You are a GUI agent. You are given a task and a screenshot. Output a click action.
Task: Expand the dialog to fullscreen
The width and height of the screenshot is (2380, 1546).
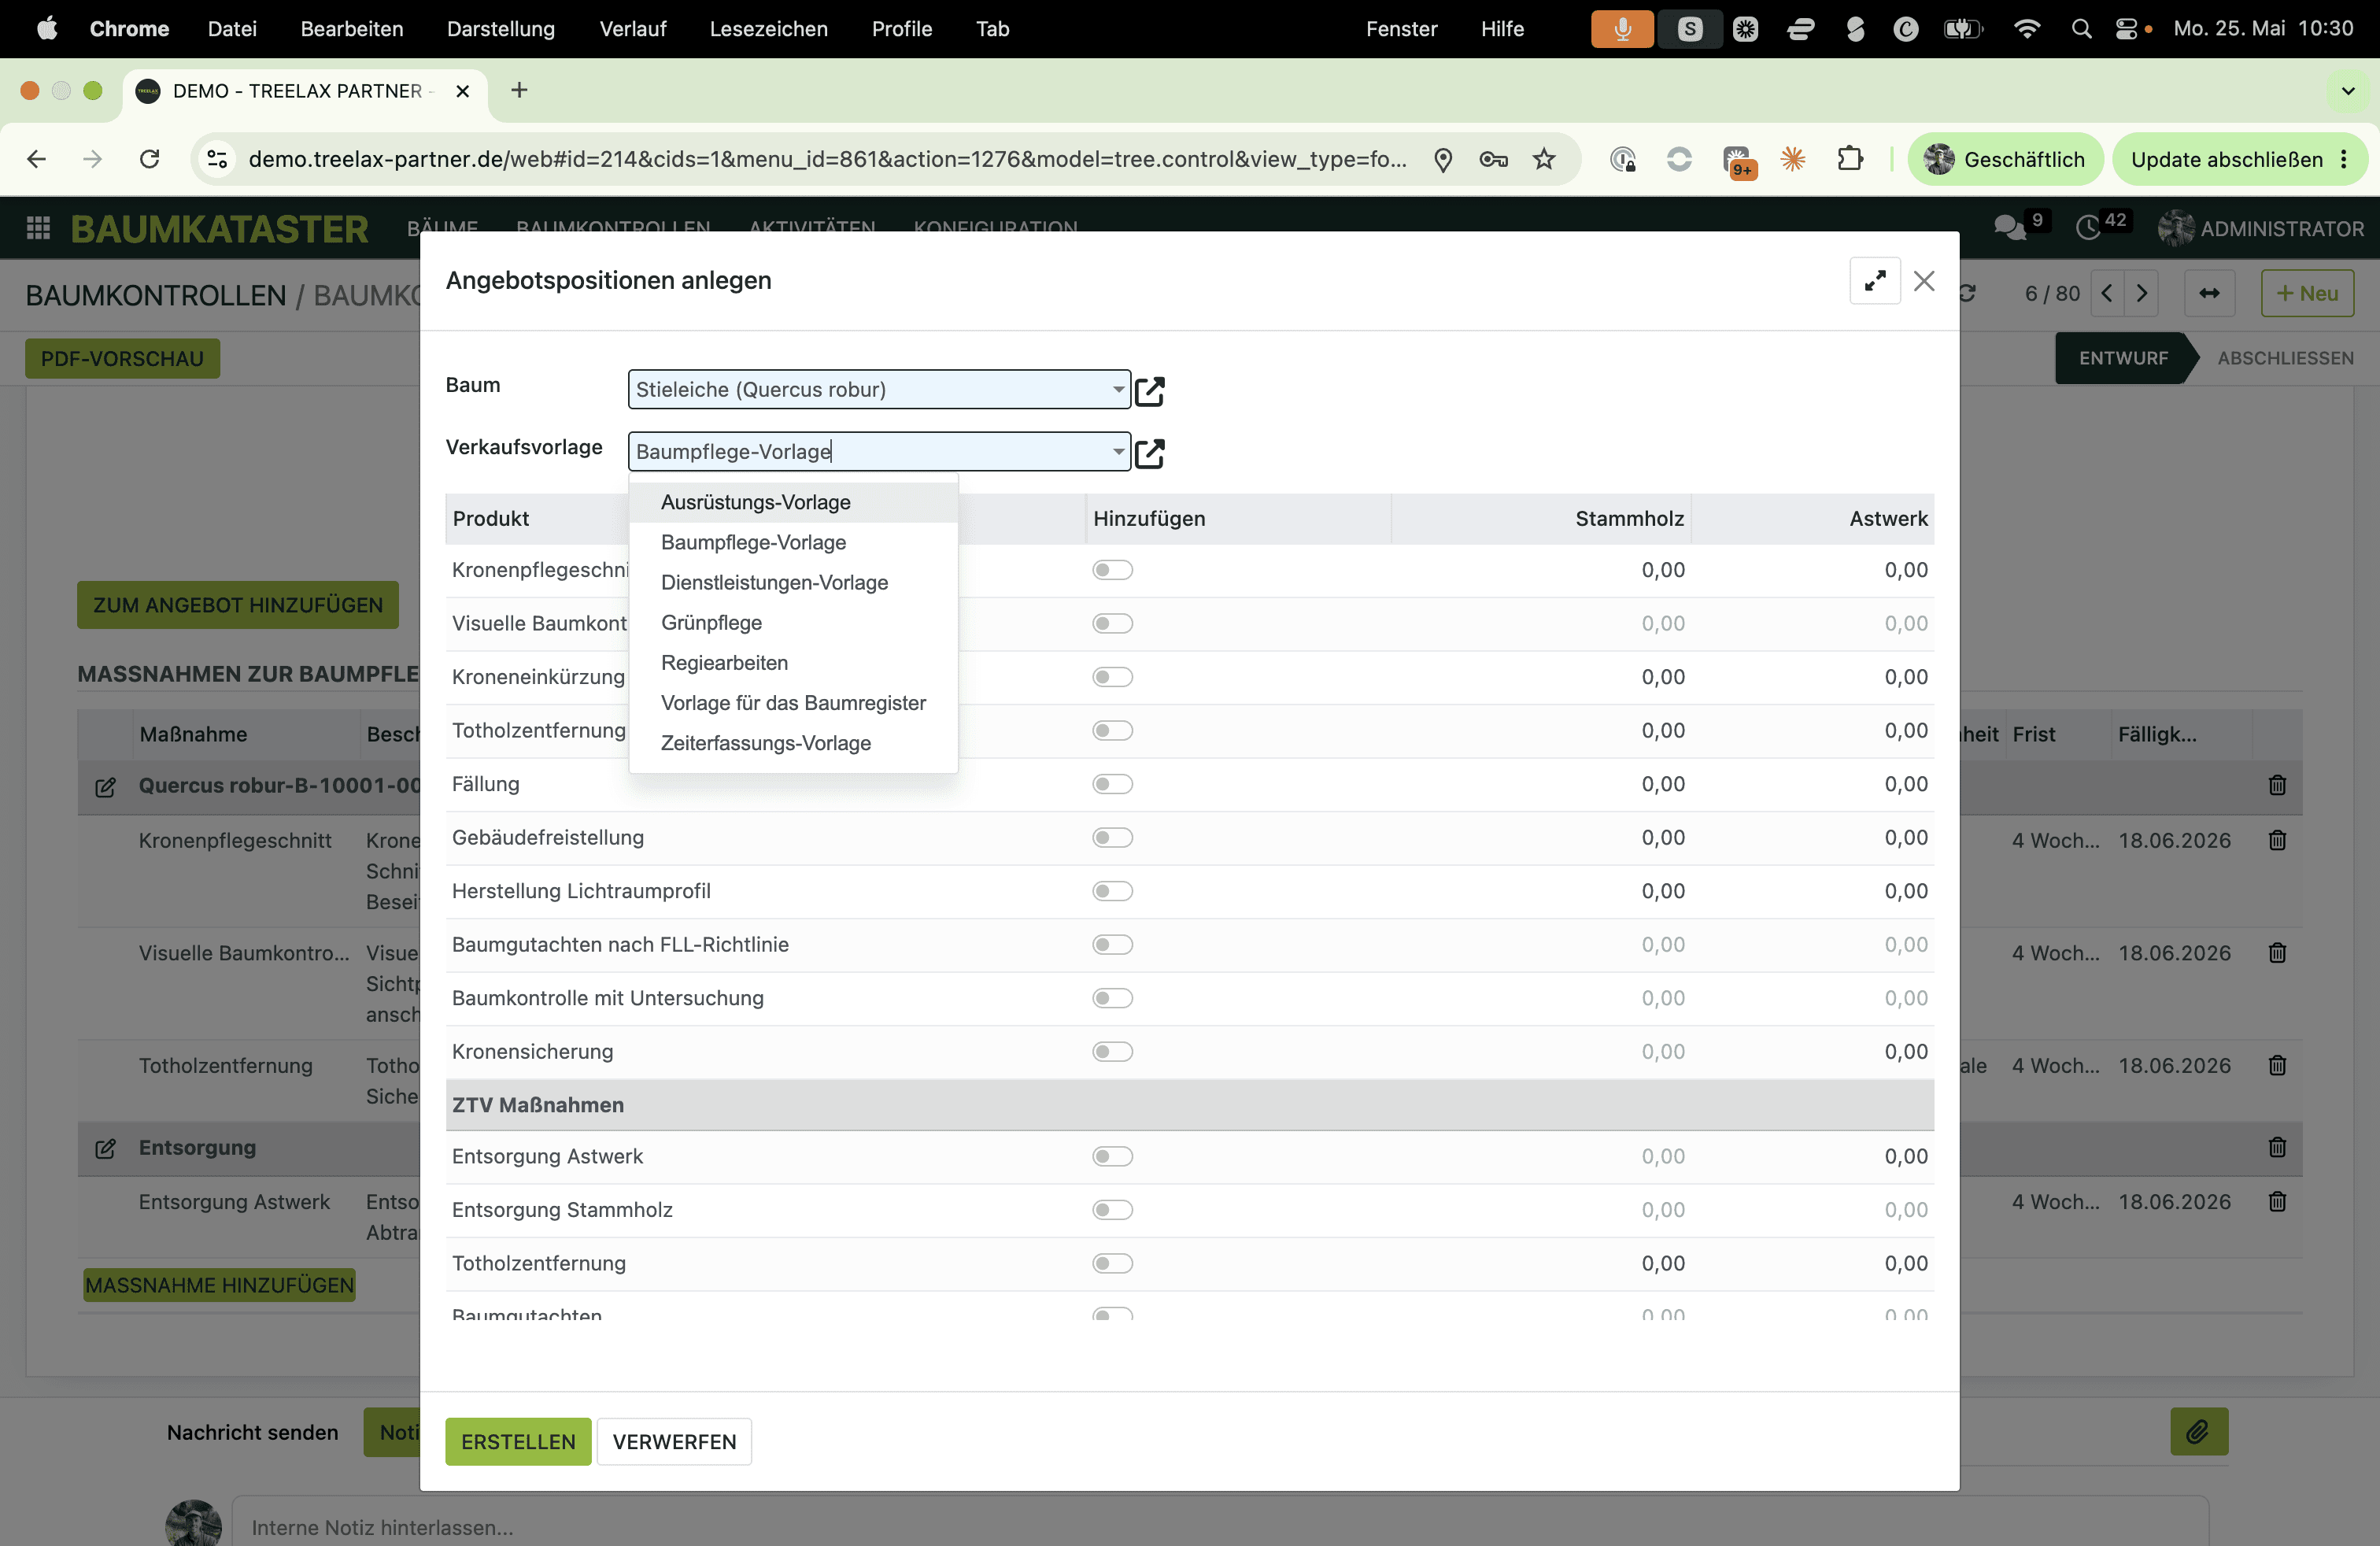point(1874,281)
